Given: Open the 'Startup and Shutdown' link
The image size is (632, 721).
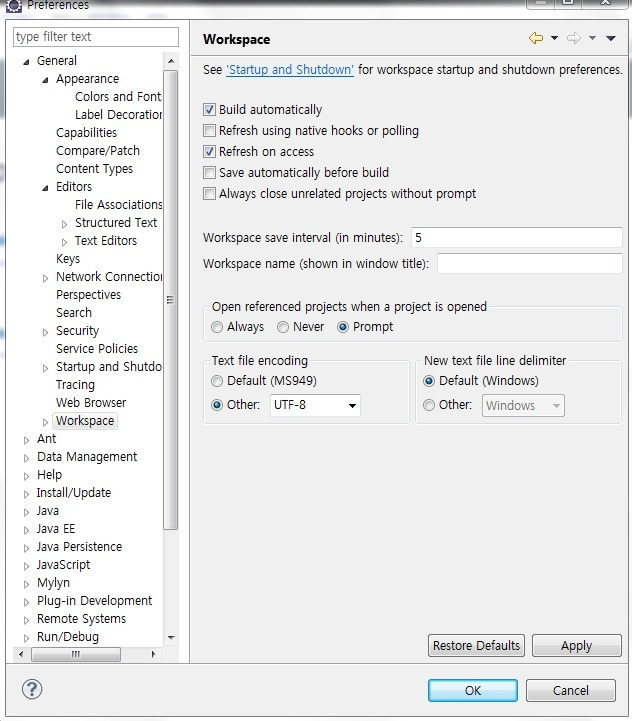Looking at the screenshot, I should coord(290,69).
